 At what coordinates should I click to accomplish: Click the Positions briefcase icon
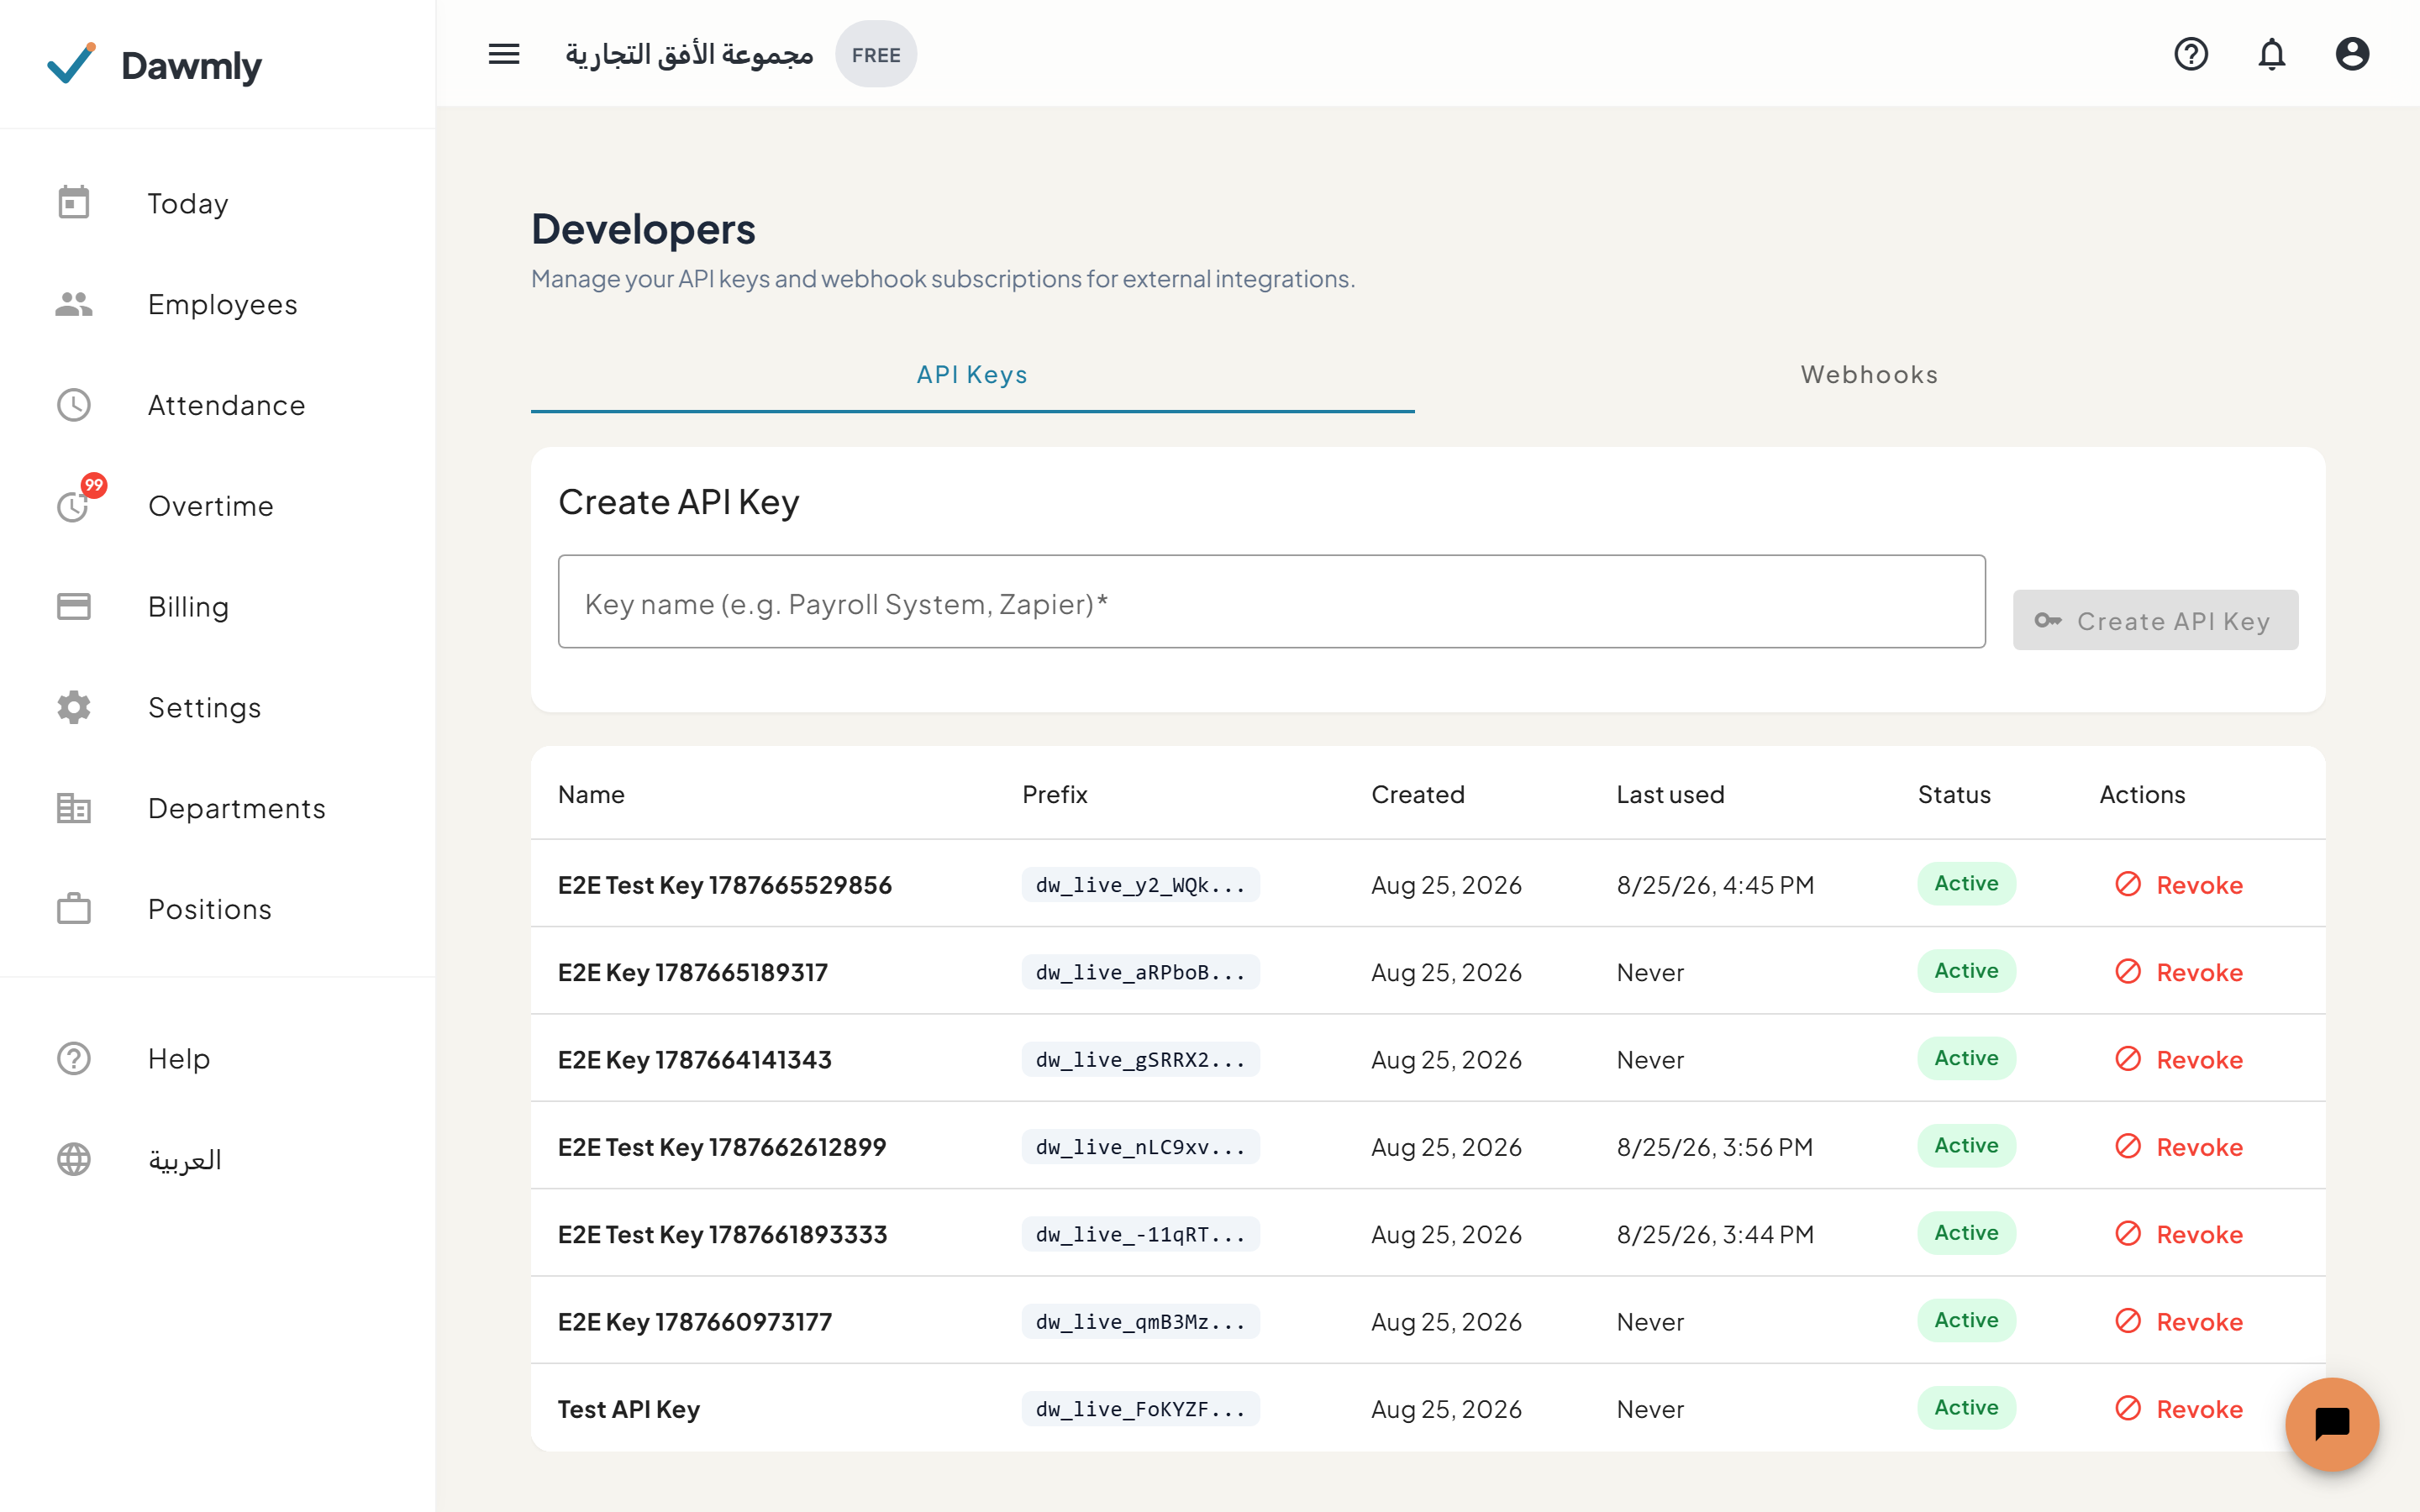[74, 908]
